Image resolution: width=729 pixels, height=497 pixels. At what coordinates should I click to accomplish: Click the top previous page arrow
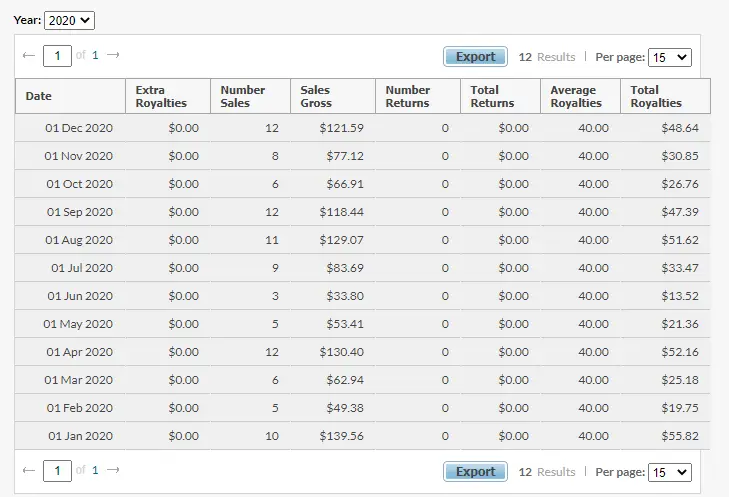click(29, 55)
